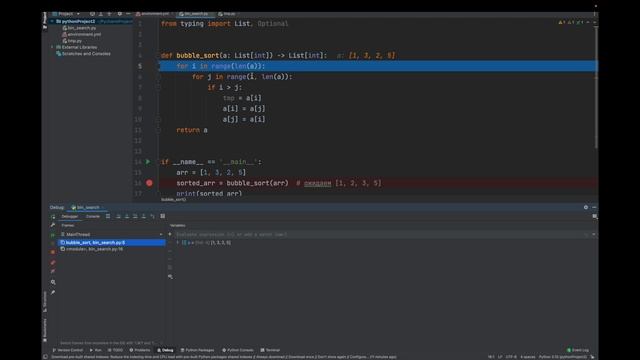Screen dimensions: 640x360
Task: Click the Python interpreter status widget
Action: pyautogui.click(x=563, y=357)
